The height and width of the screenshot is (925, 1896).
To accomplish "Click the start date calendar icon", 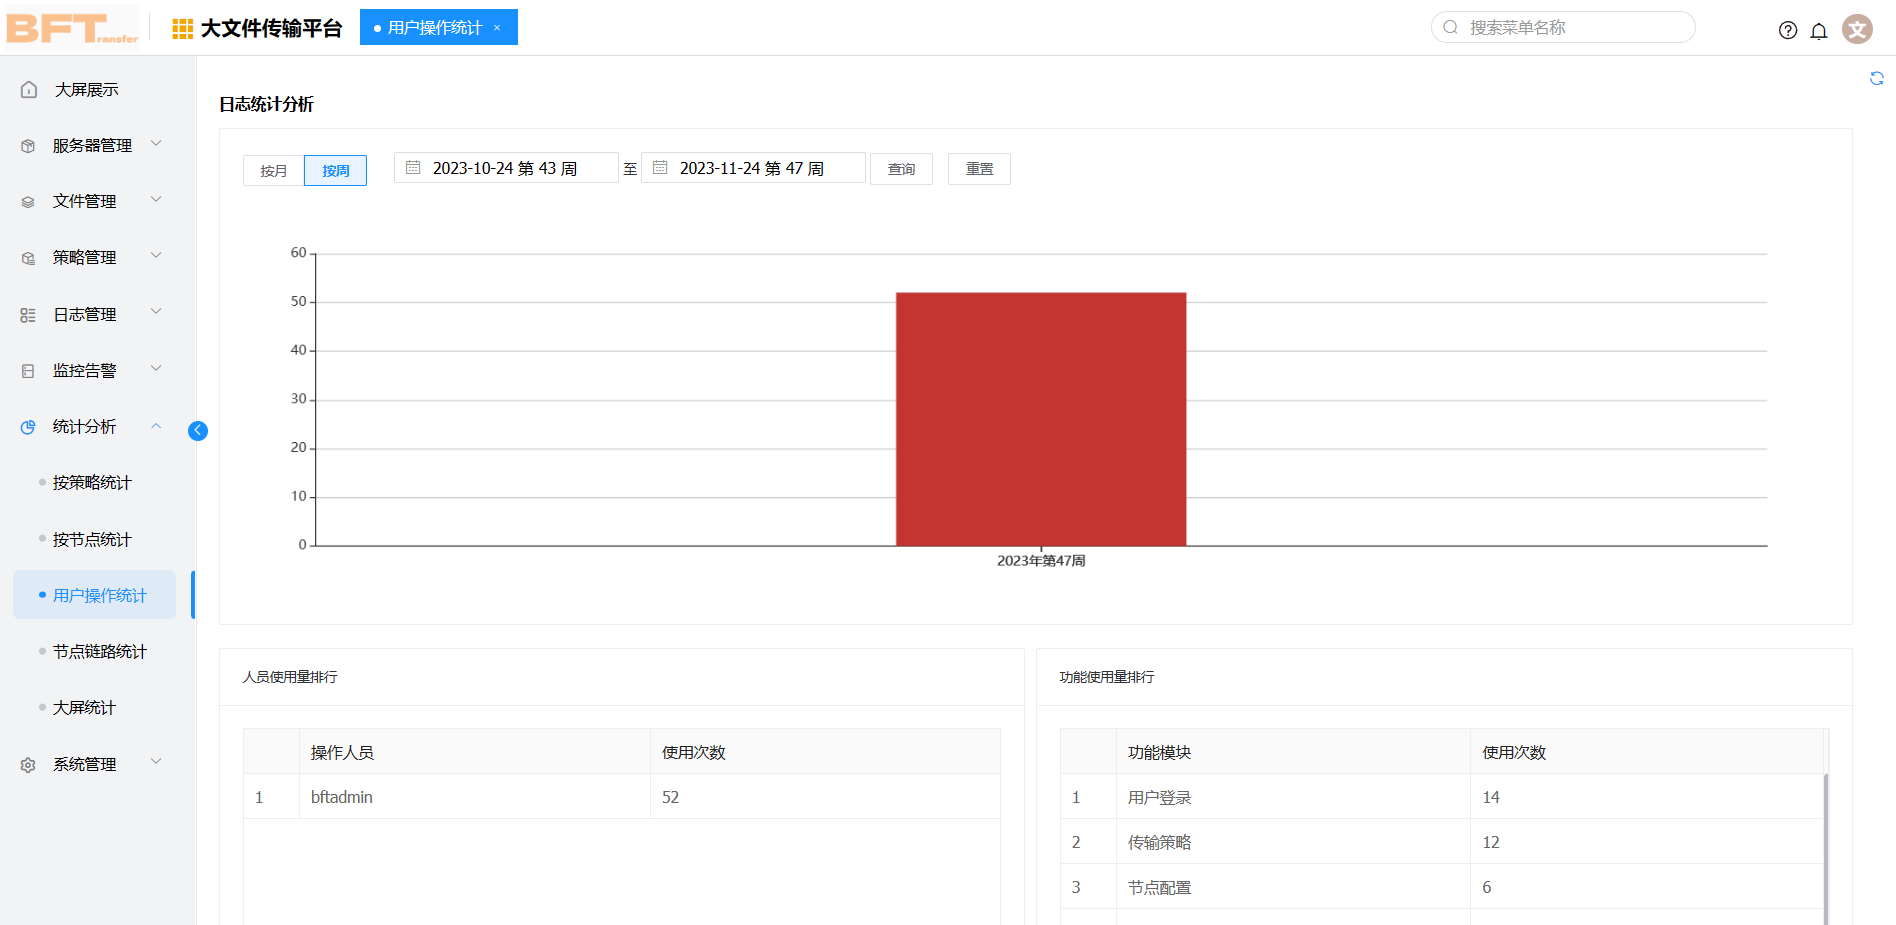I will pyautogui.click(x=413, y=168).
